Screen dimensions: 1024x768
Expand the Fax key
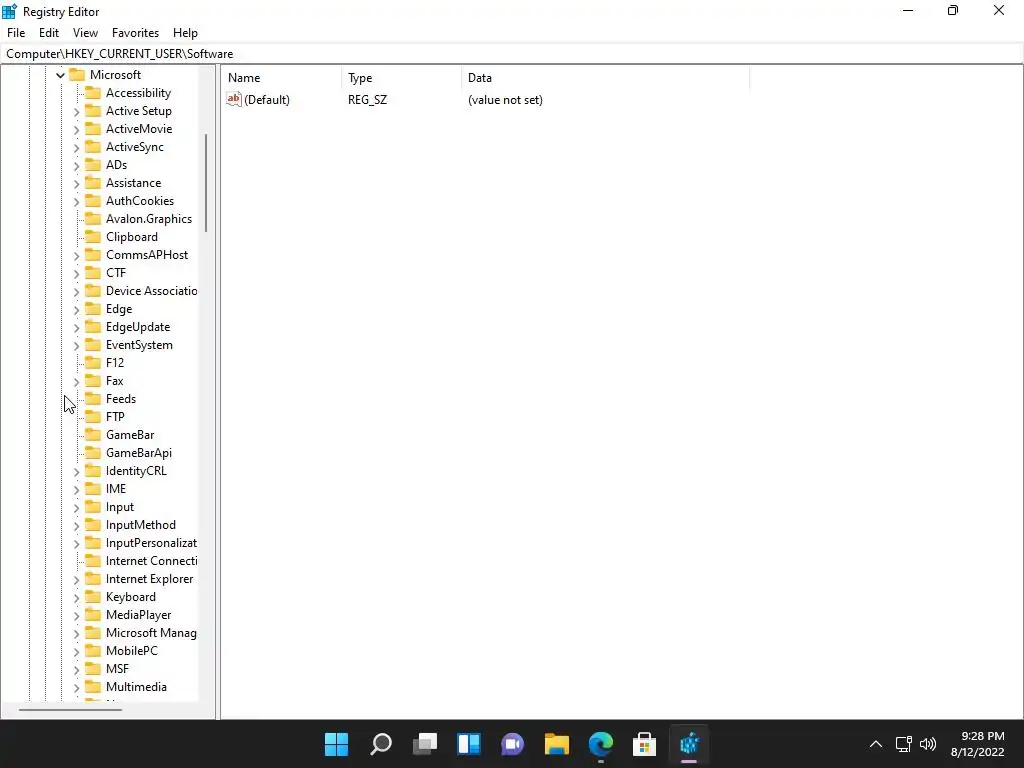(76, 381)
